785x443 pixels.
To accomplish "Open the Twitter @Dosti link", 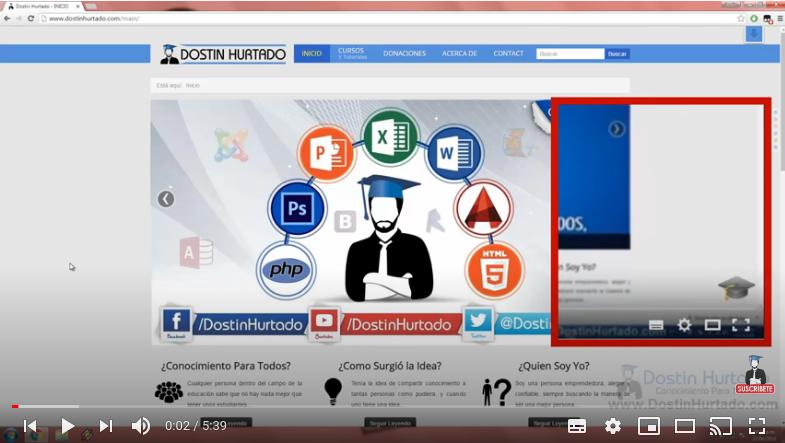I will pyautogui.click(x=506, y=324).
